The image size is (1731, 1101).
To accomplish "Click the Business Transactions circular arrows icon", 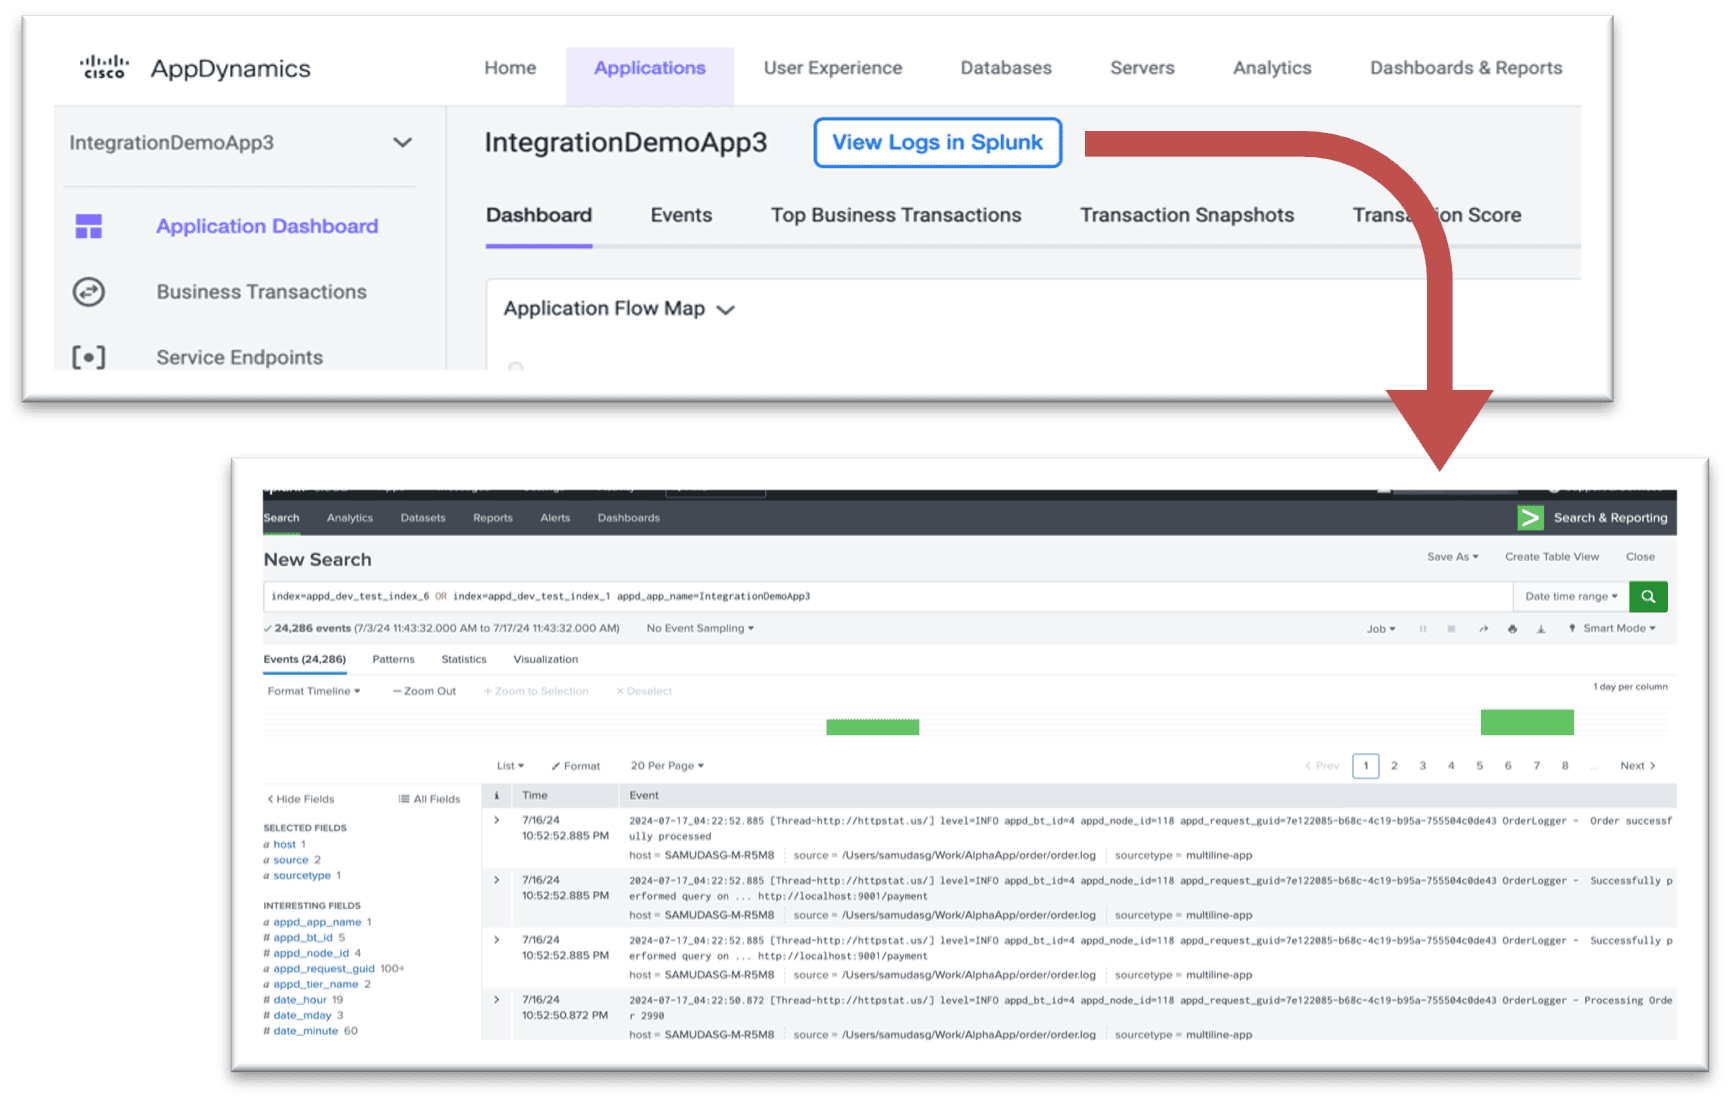I will (x=89, y=292).
